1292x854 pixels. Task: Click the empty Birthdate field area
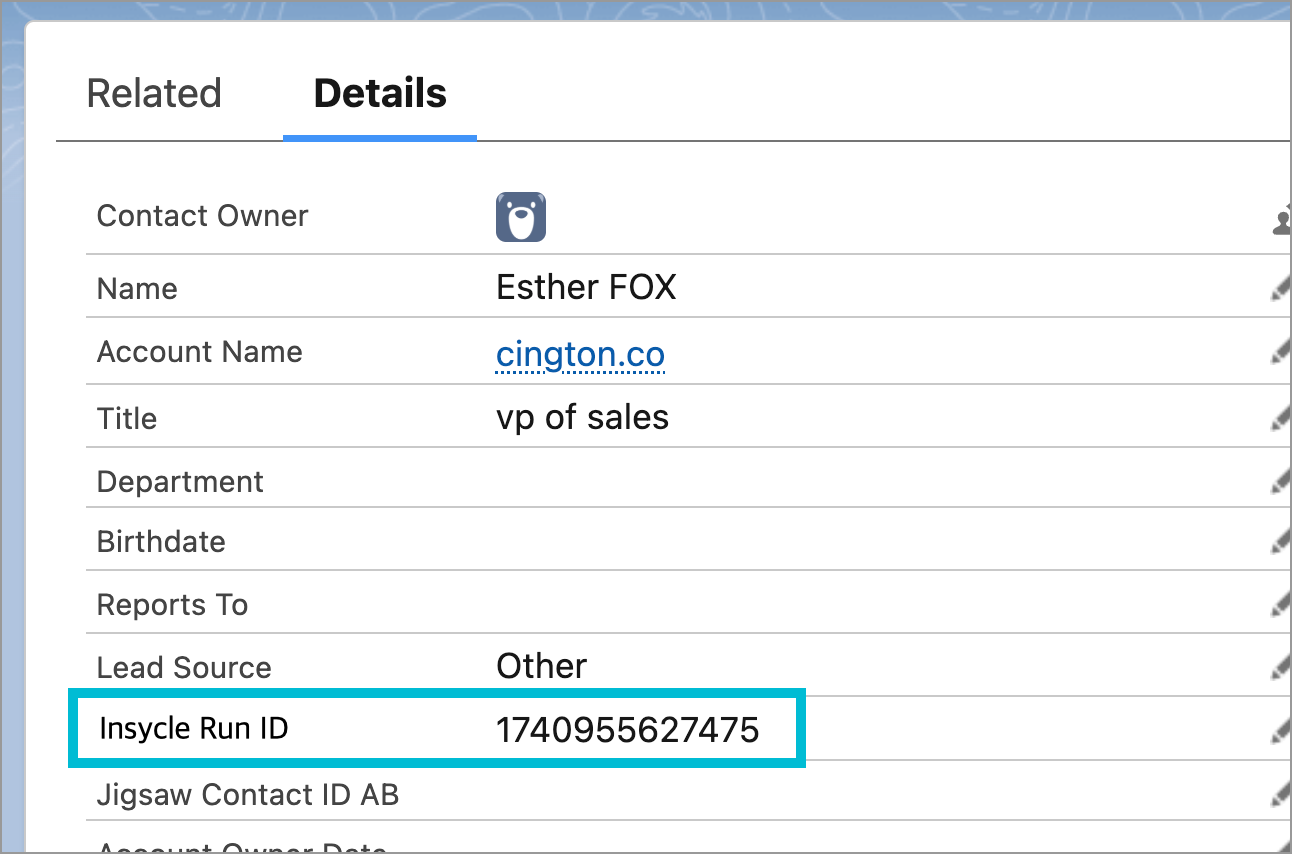pyautogui.click(x=600, y=541)
